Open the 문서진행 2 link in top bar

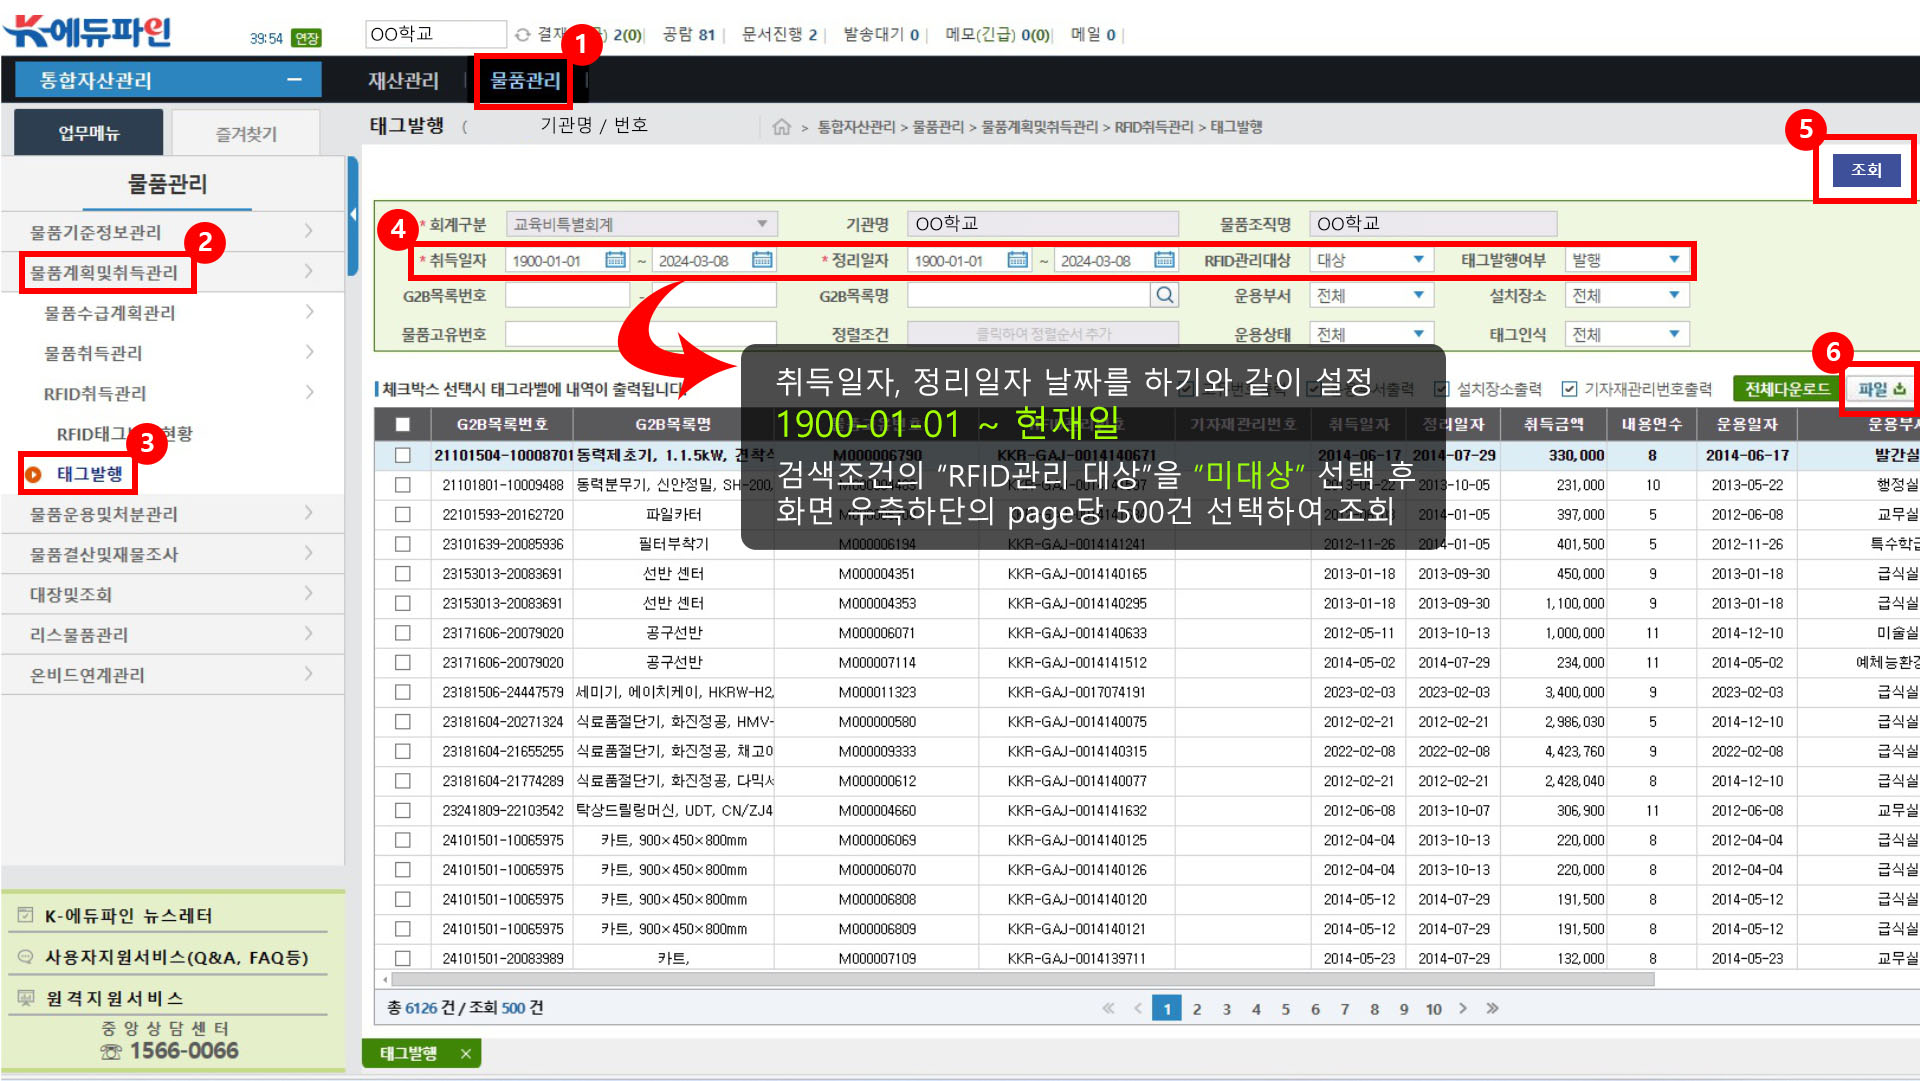pos(780,35)
